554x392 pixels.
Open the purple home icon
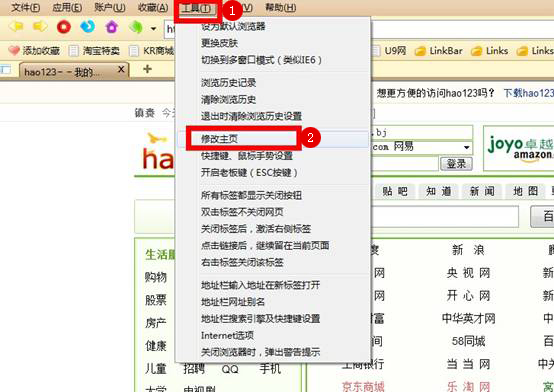[x=112, y=27]
